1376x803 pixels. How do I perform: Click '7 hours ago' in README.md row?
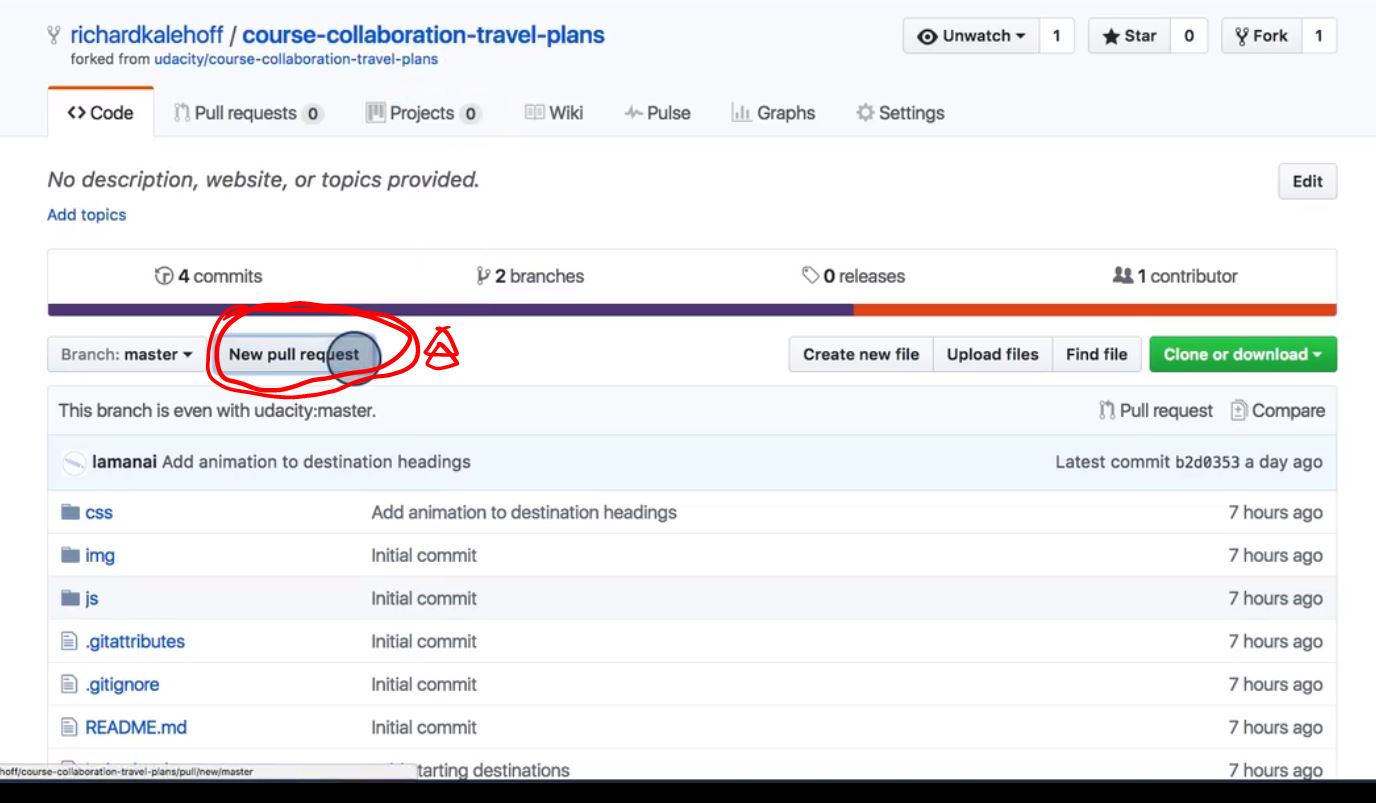(1275, 728)
